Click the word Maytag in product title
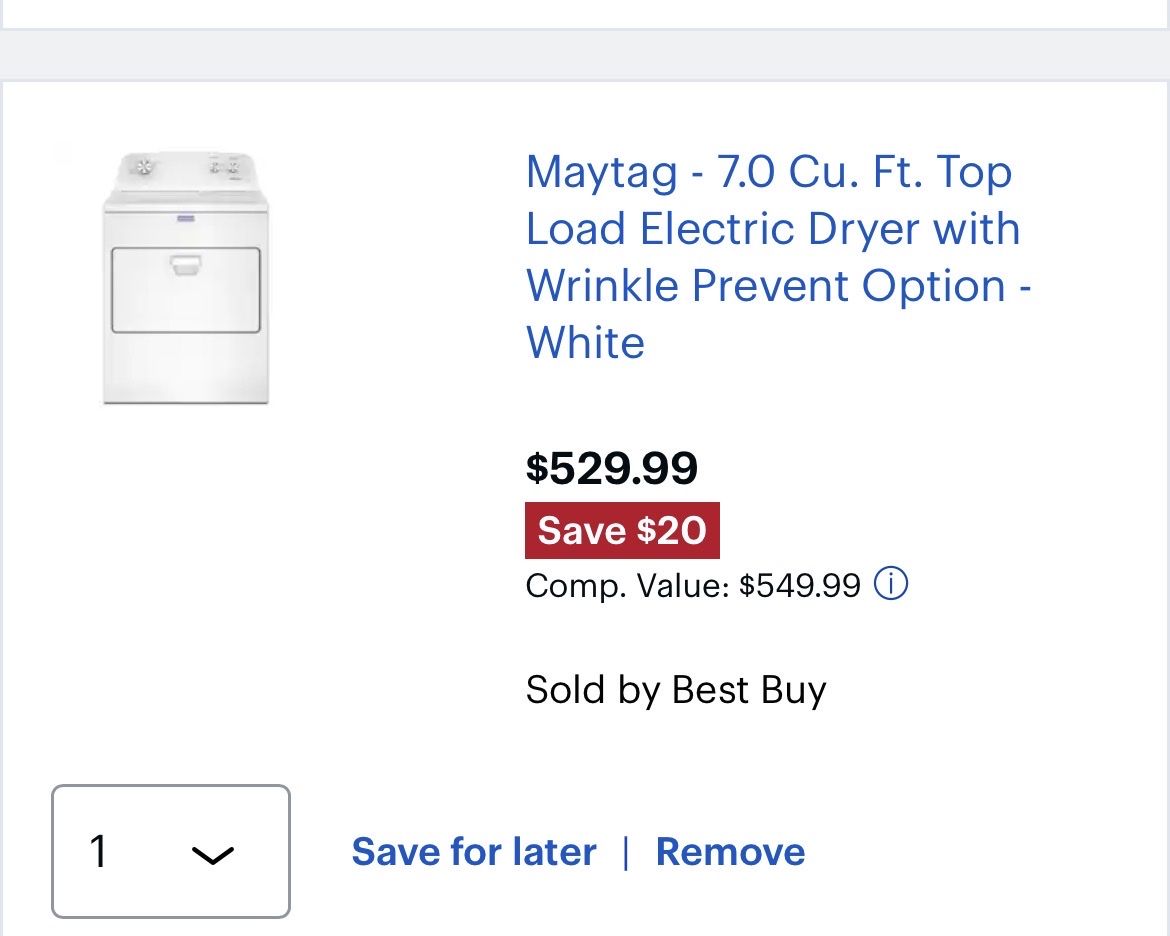Viewport: 1170px width, 936px height. tap(602, 172)
